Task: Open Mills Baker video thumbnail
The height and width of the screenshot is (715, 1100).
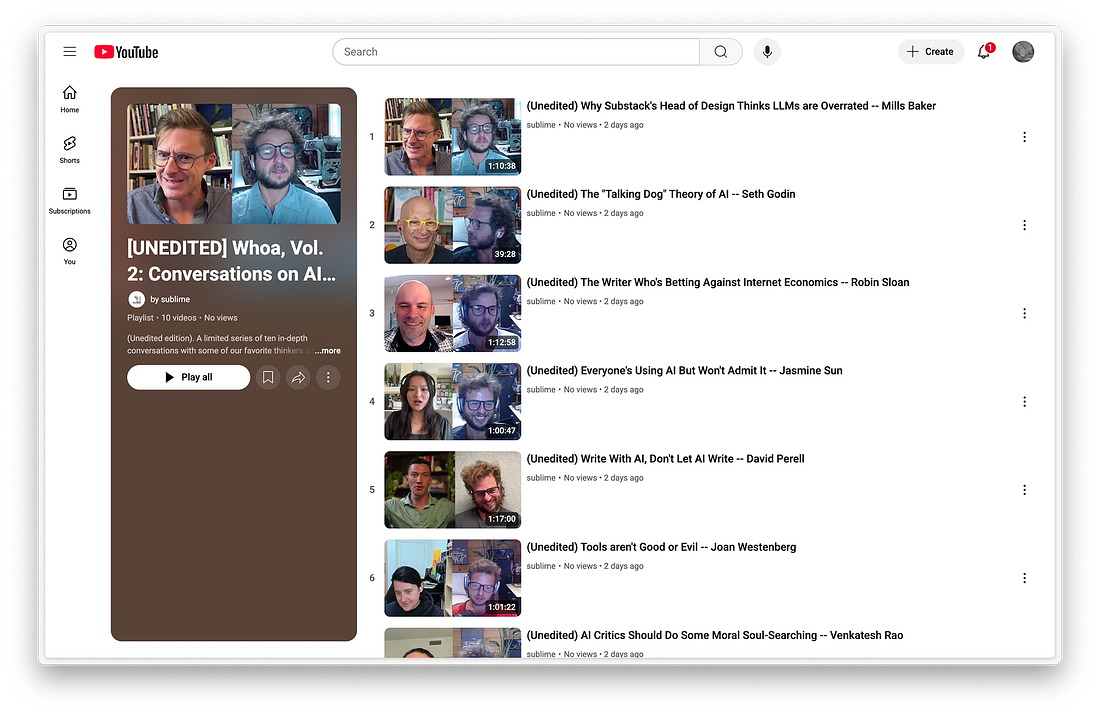Action: point(452,137)
